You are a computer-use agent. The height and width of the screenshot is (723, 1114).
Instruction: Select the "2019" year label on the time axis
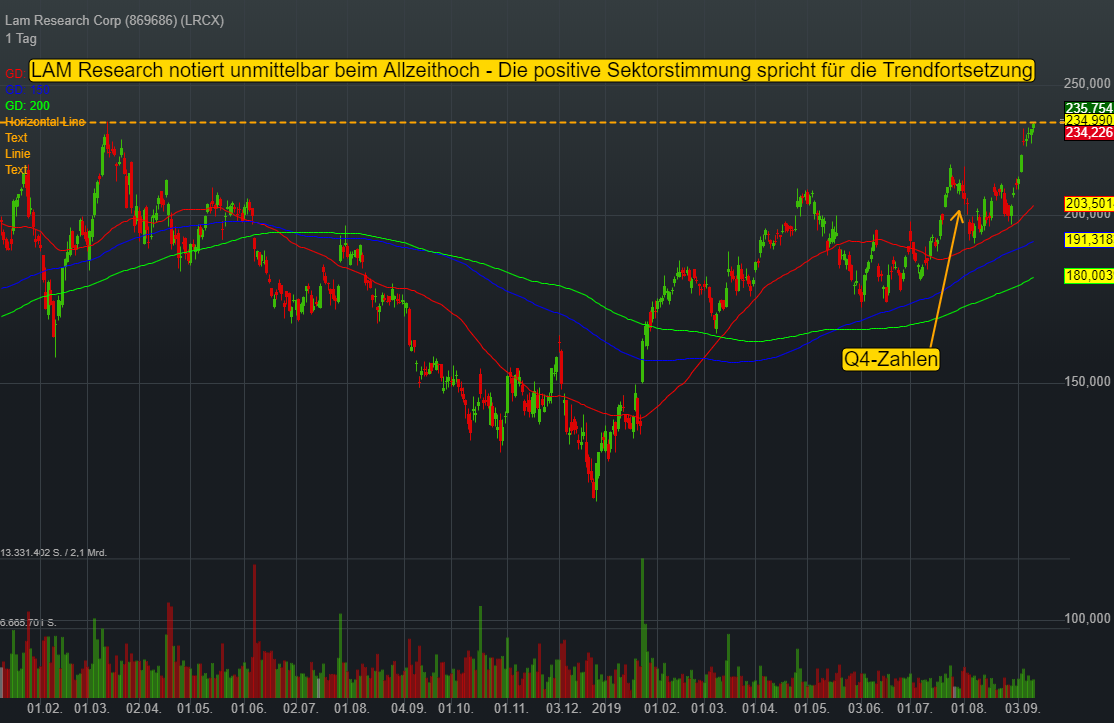click(607, 709)
